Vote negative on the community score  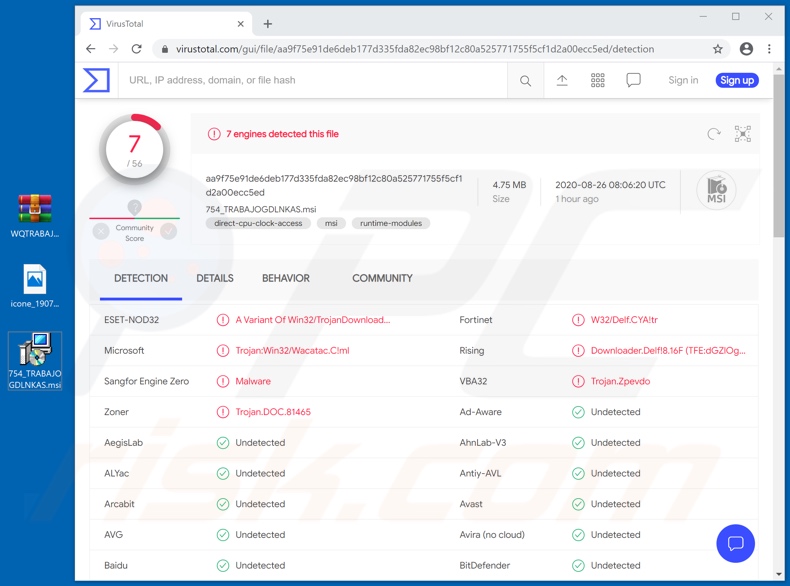point(101,231)
